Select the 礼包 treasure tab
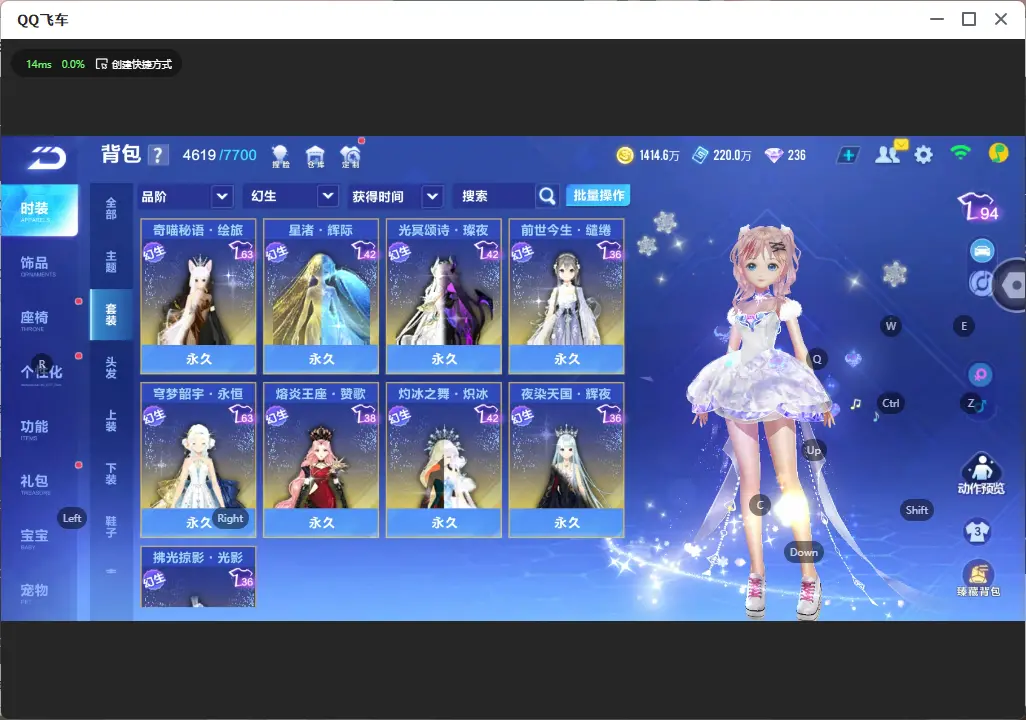 point(38,483)
